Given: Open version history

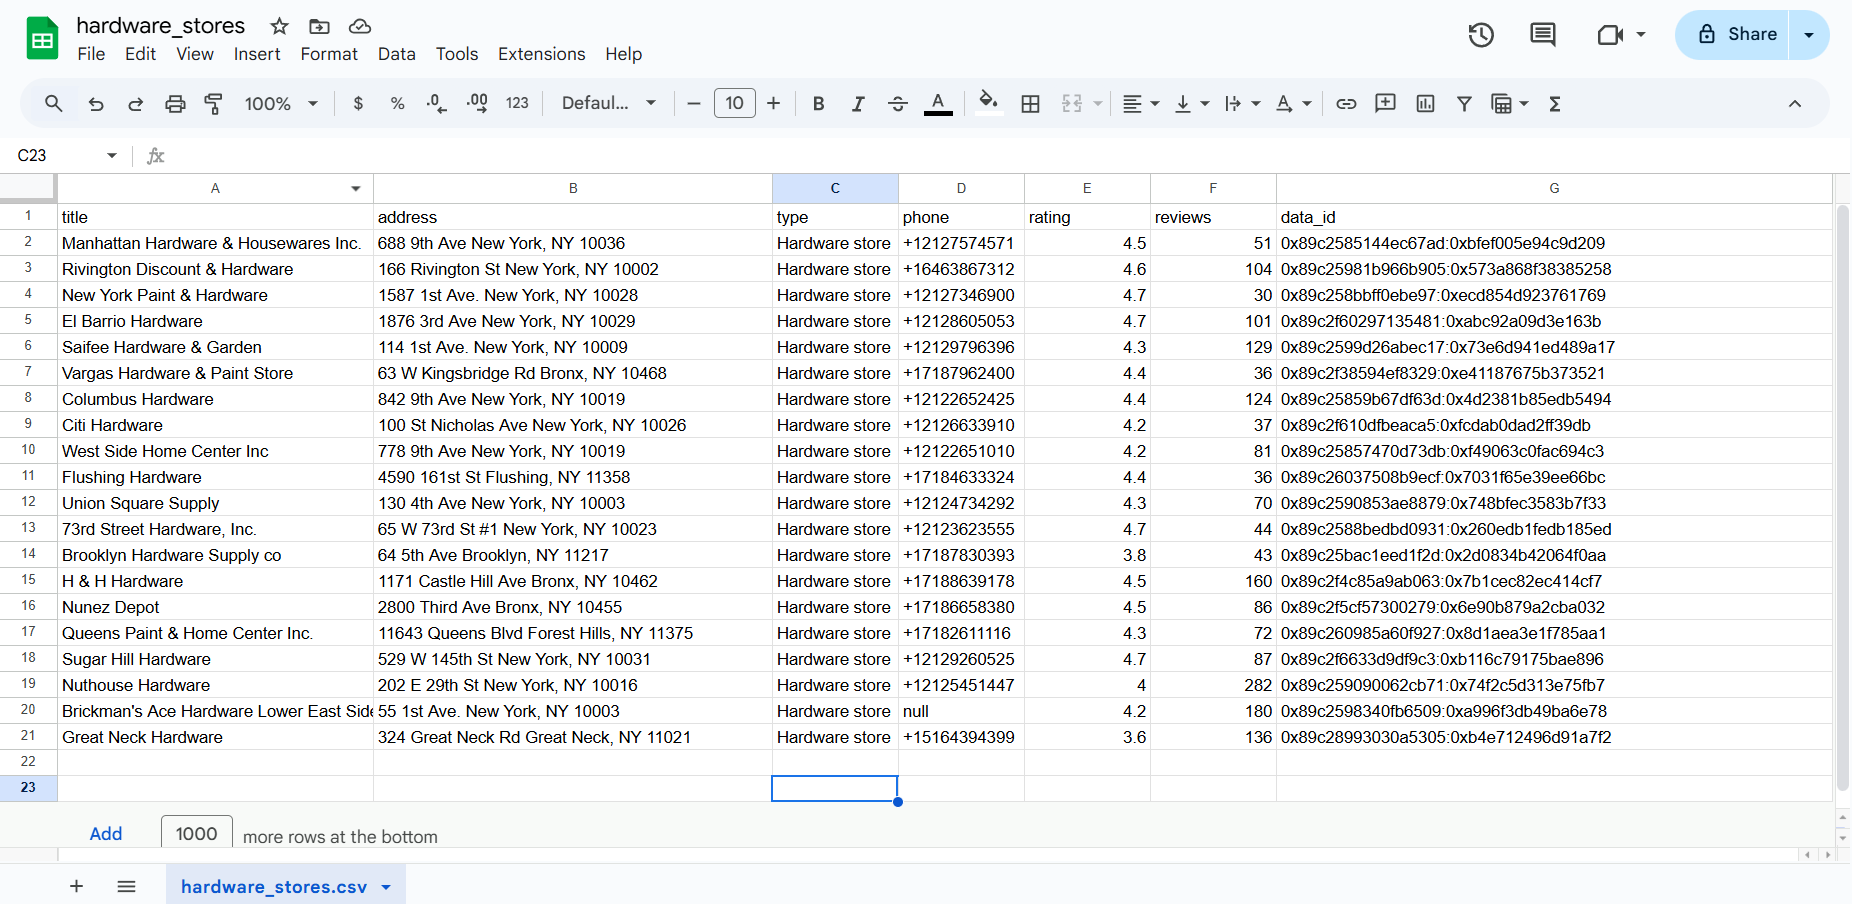Looking at the screenshot, I should tap(1480, 34).
